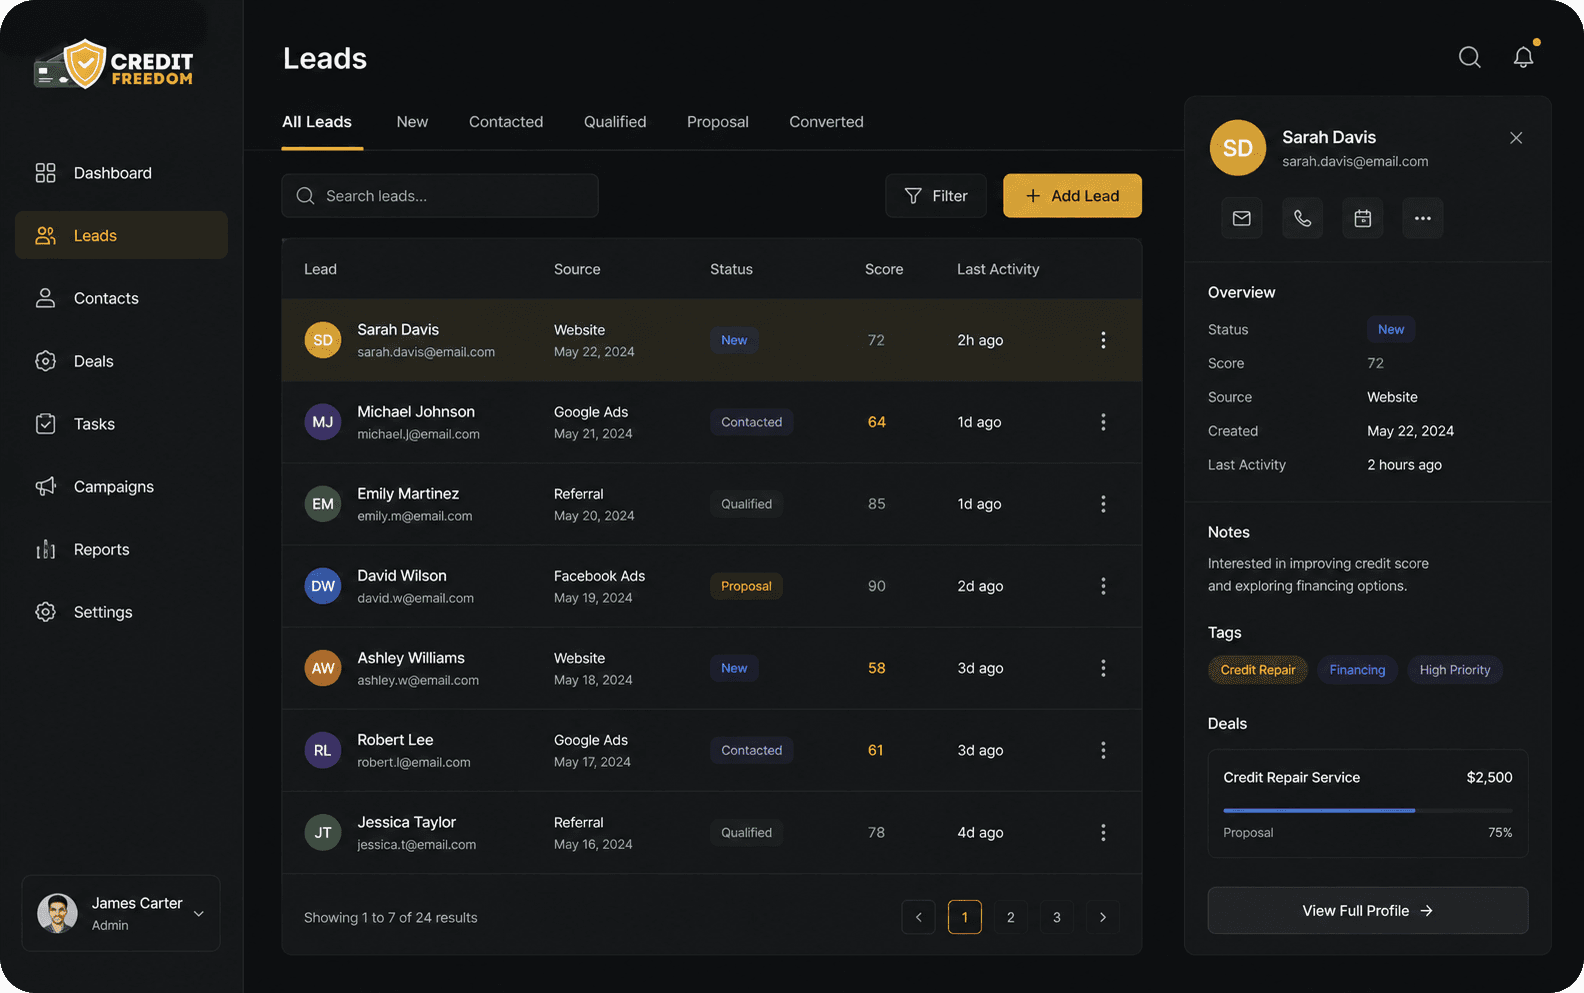The height and width of the screenshot is (993, 1584).
Task: Click the Credit Repair tag
Action: 1257,670
